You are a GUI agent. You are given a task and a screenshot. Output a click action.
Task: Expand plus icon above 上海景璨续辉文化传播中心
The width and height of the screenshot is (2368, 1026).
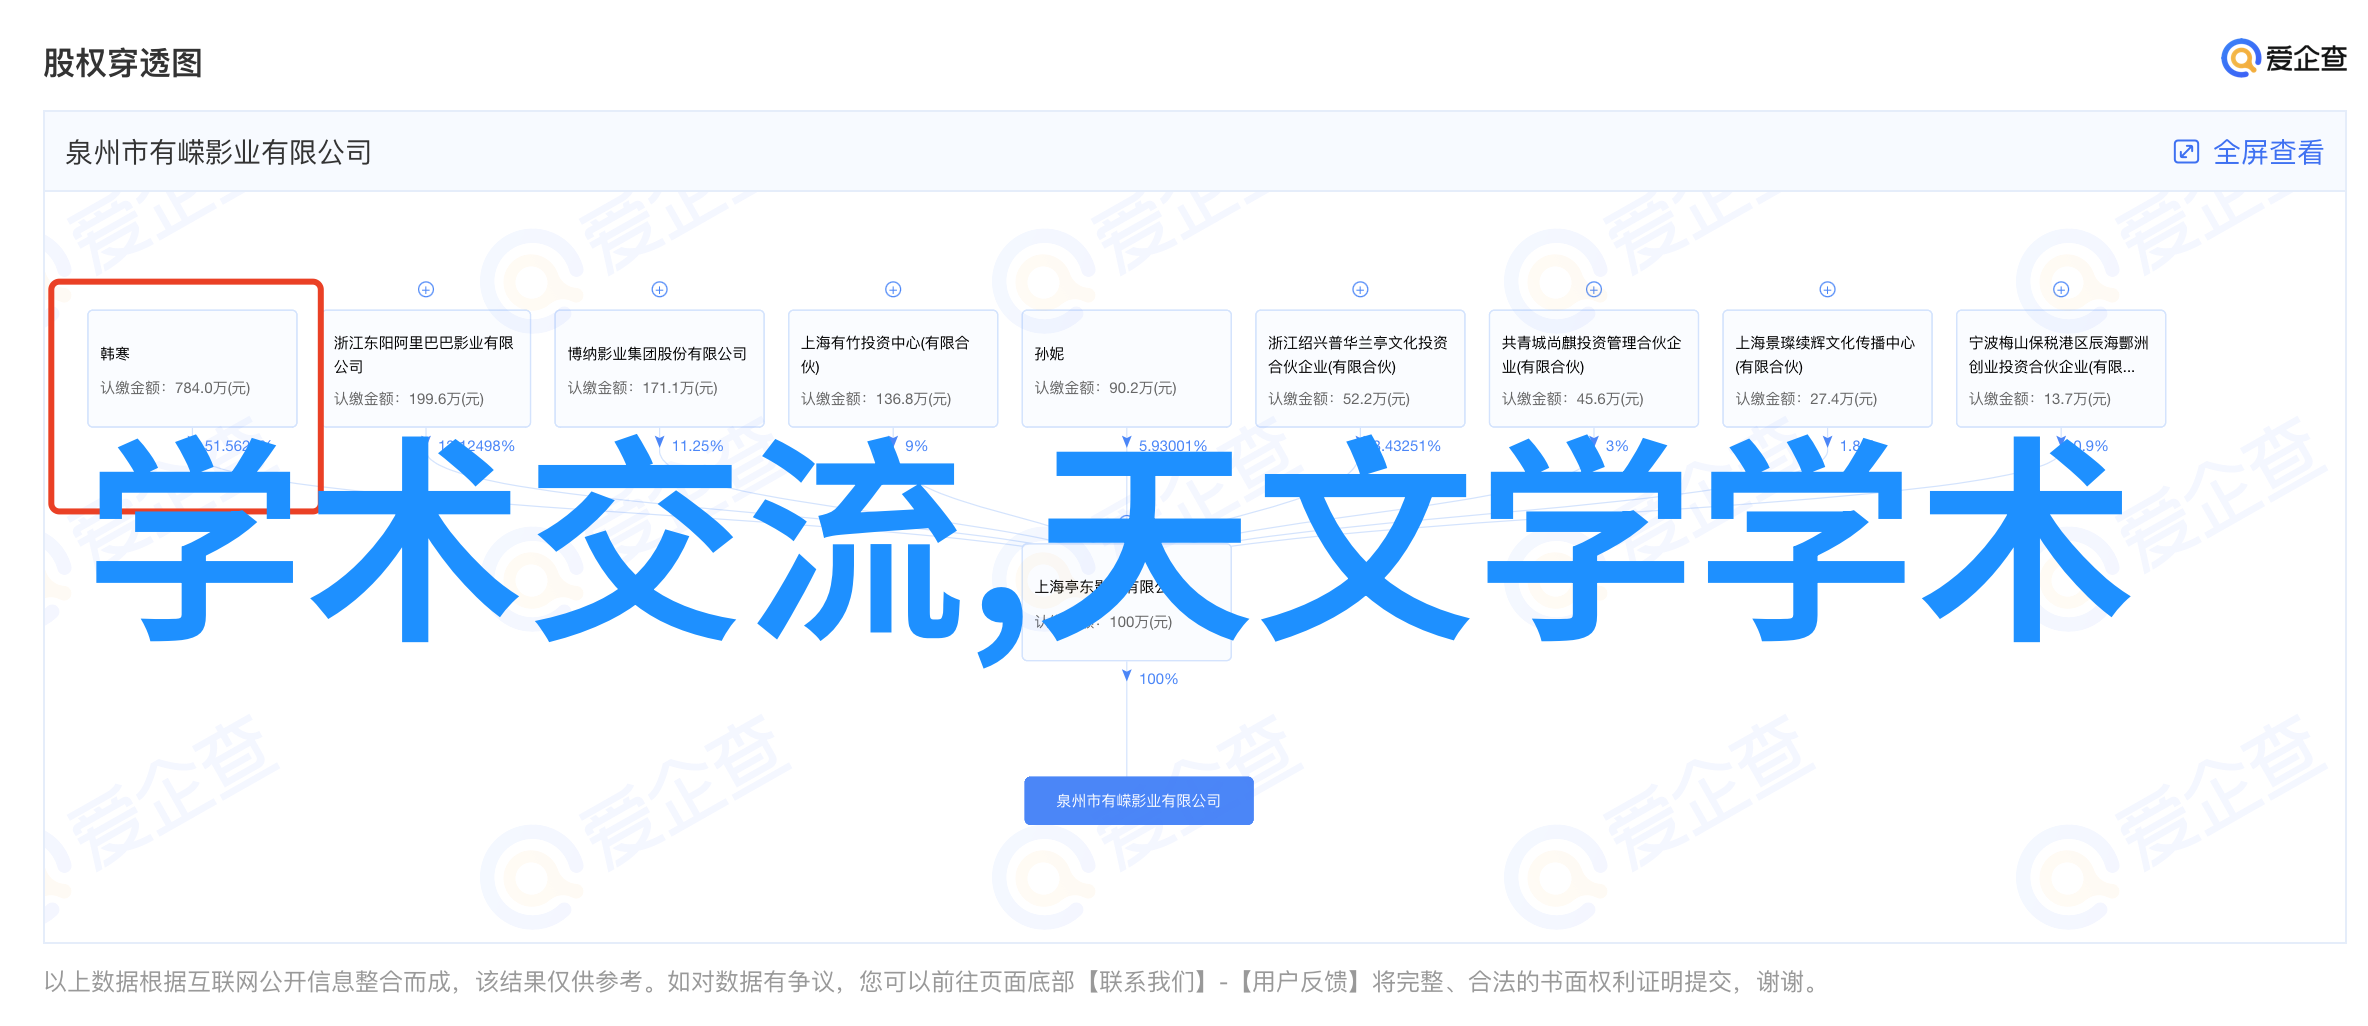coord(1827,290)
